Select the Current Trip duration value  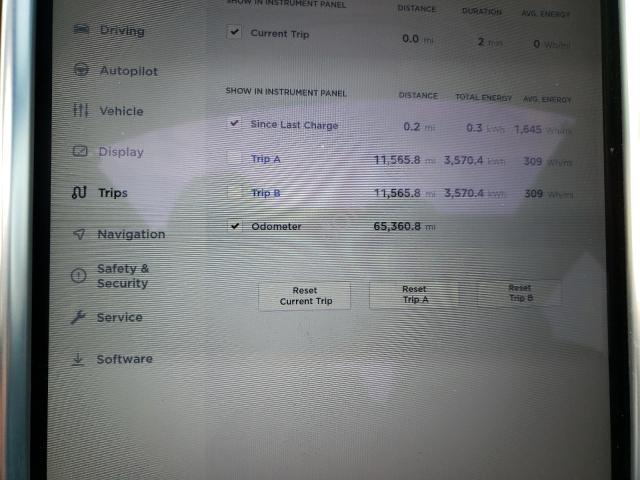pyautogui.click(x=489, y=42)
